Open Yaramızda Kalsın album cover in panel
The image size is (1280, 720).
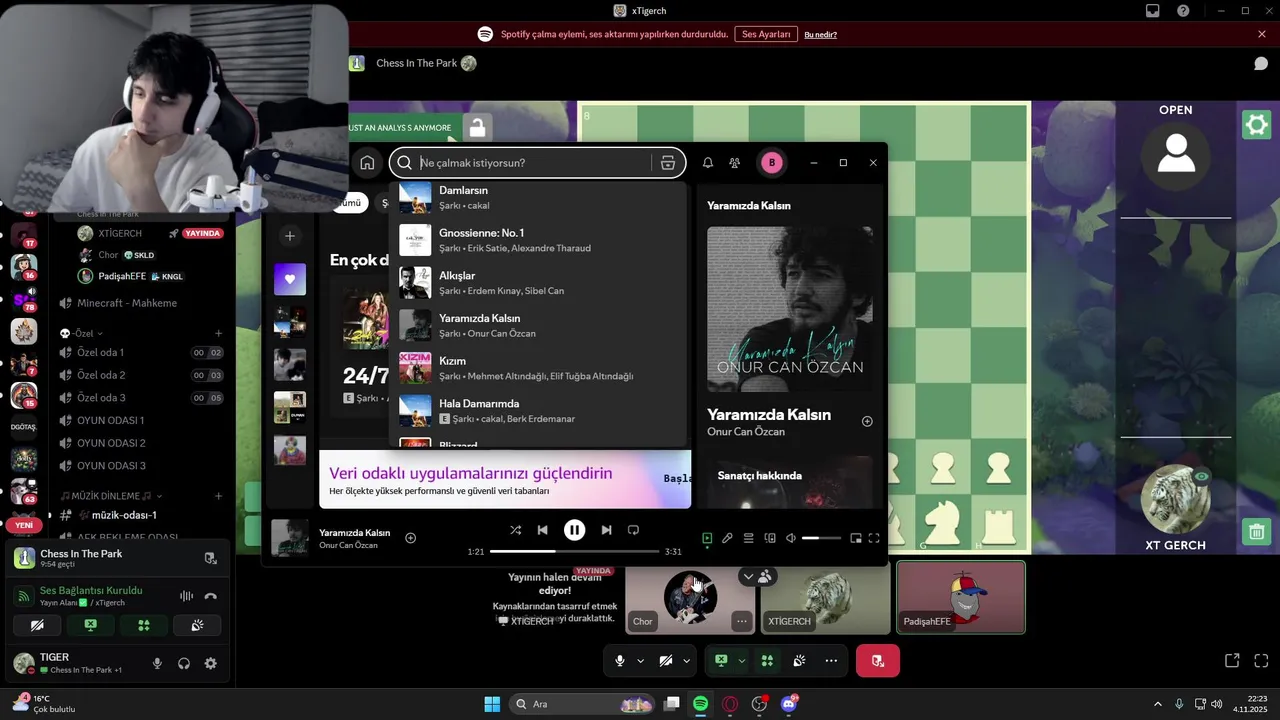point(790,309)
